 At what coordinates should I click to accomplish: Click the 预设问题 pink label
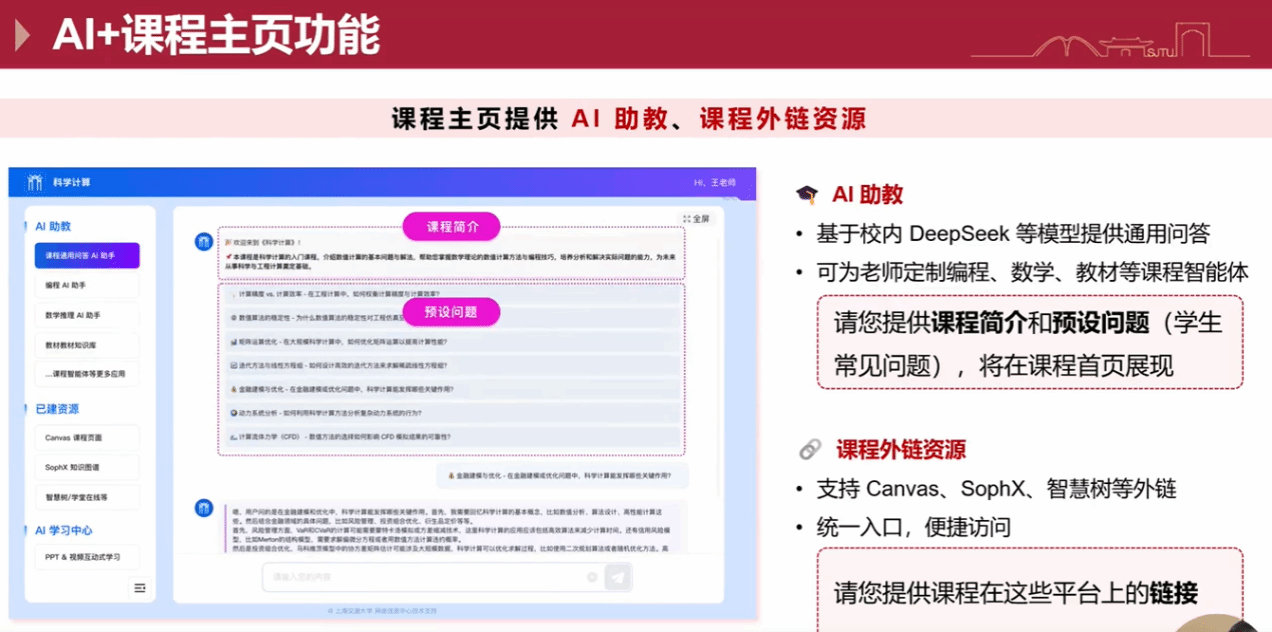[x=451, y=312]
